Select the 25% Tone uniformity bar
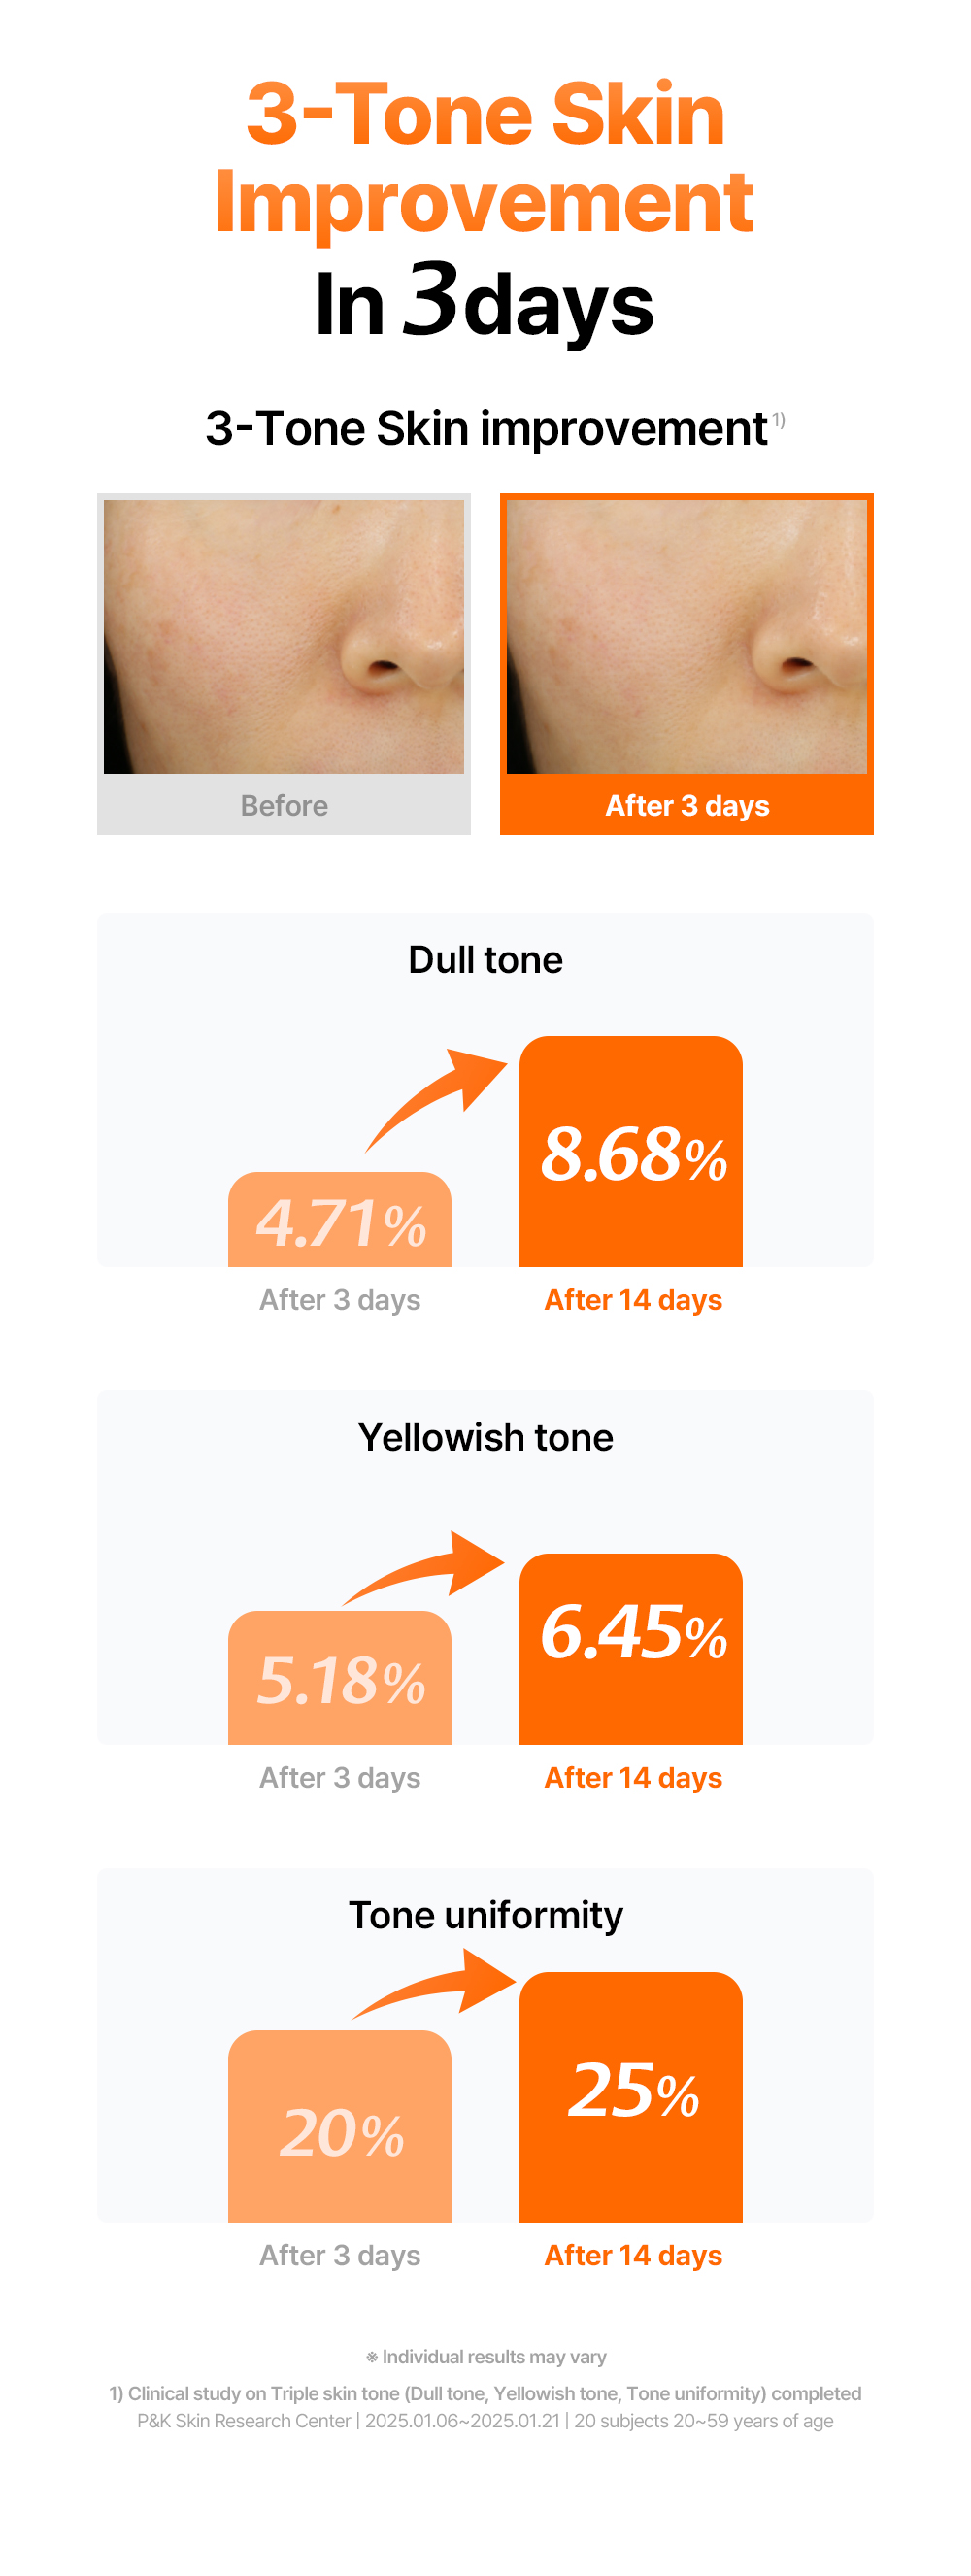The height and width of the screenshot is (2576, 971). click(631, 2097)
